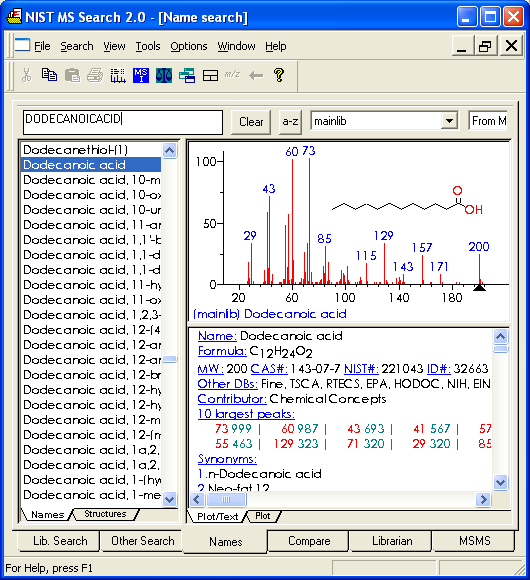This screenshot has height=580, width=530.
Task: Click names list scroll up arrow
Action: pyautogui.click(x=169, y=151)
